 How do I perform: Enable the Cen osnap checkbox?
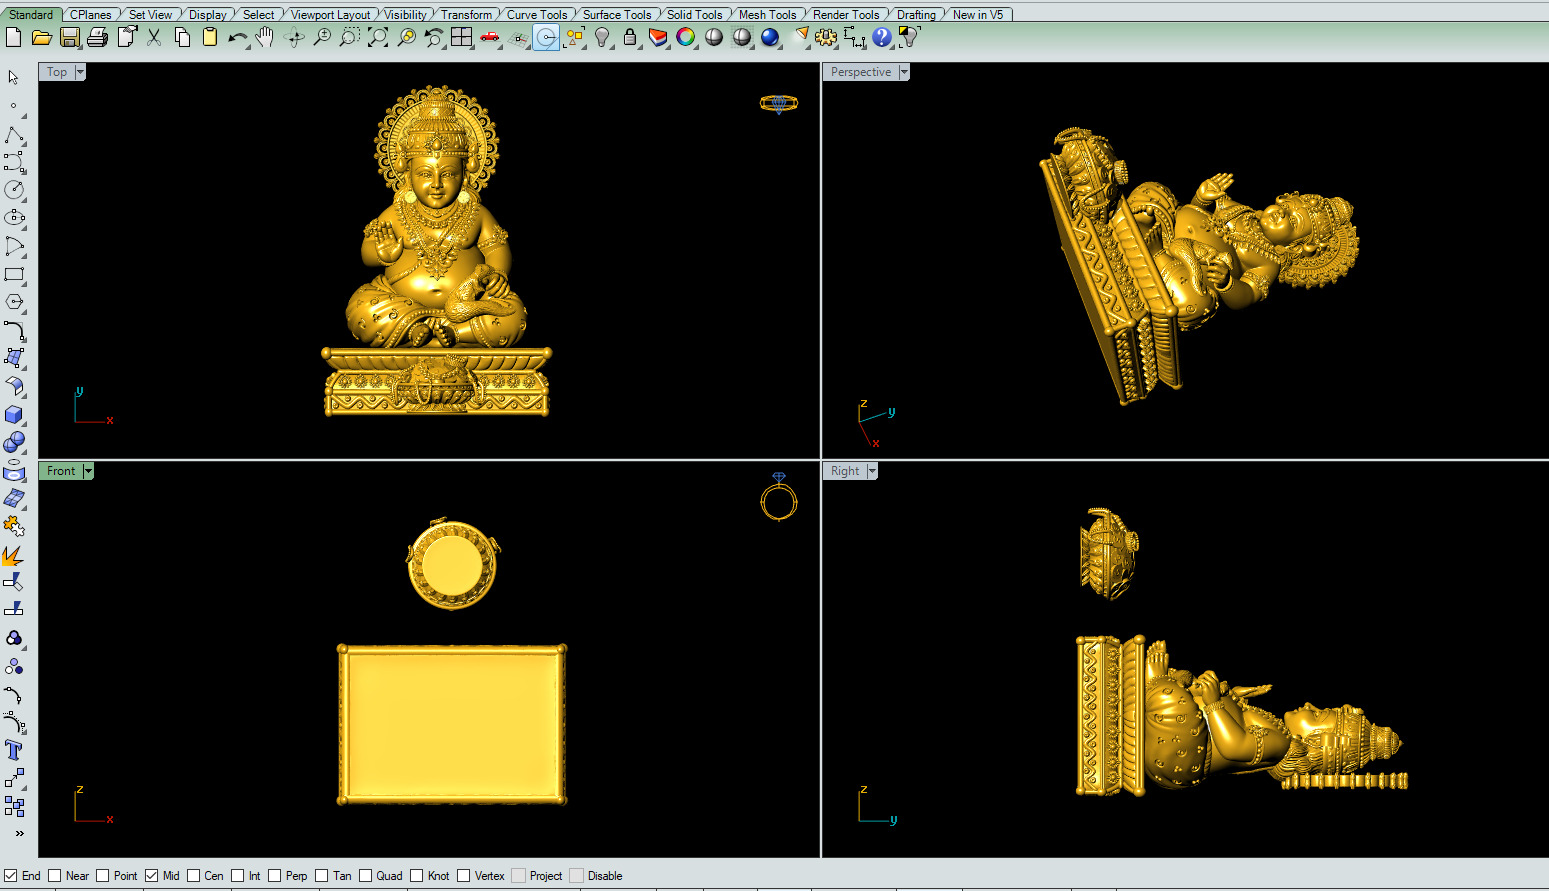[194, 876]
